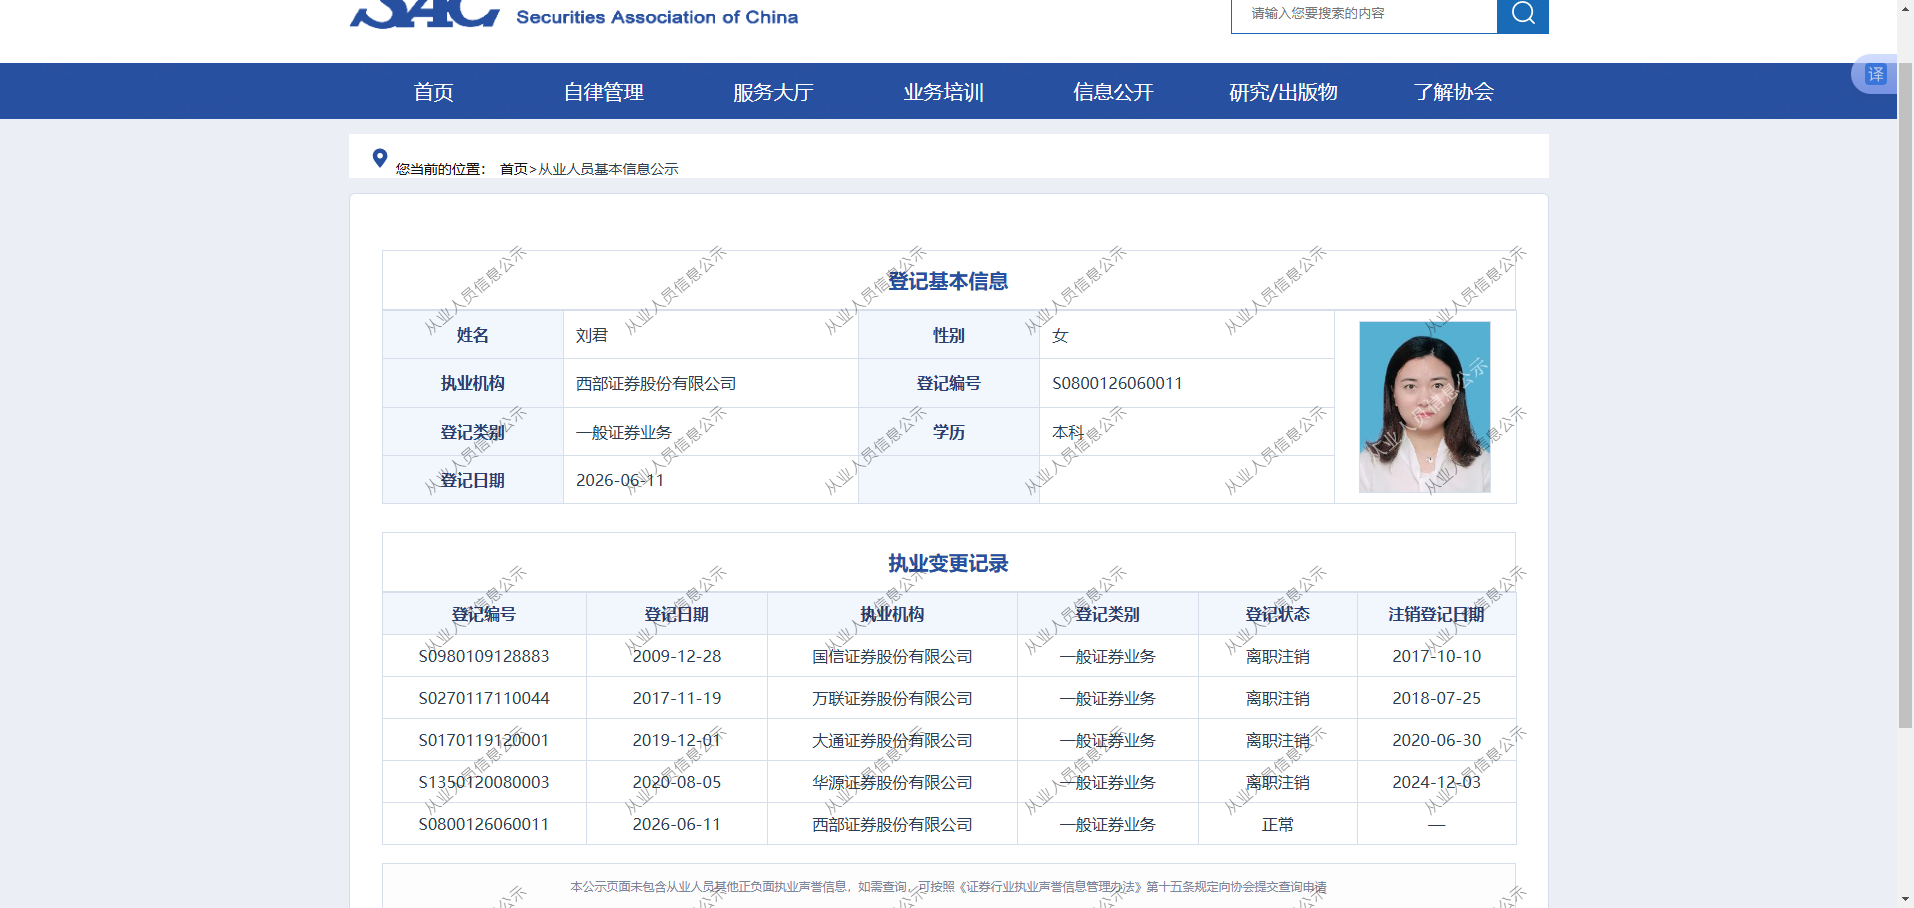Click the education value 本科
Image resolution: width=1914 pixels, height=908 pixels.
point(1068,432)
